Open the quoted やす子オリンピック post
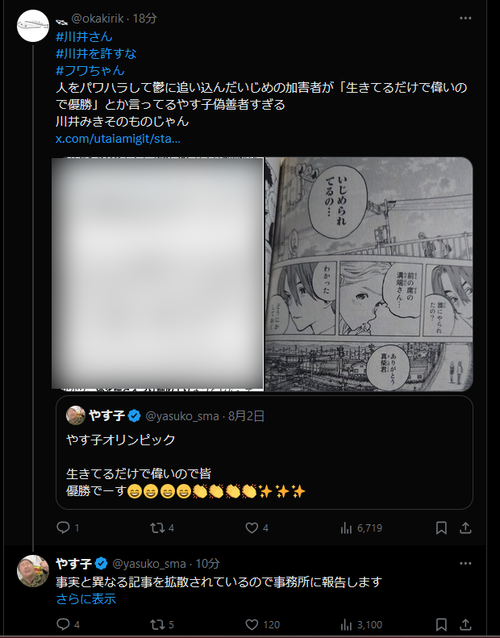The height and width of the screenshot is (638, 500). pos(264,452)
